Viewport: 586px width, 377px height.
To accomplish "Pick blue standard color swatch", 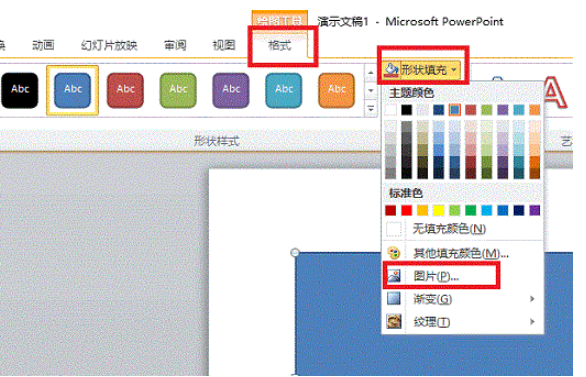I will coord(503,210).
